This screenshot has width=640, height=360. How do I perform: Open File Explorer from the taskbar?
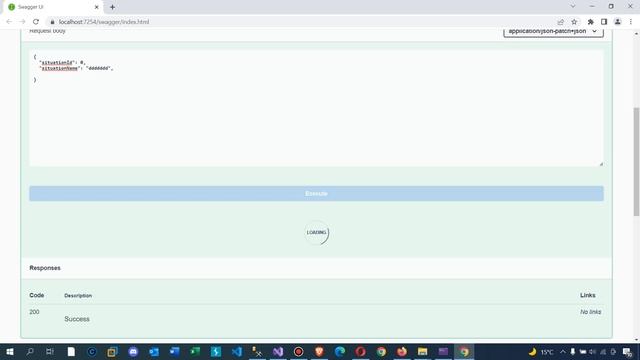pyautogui.click(x=422, y=351)
